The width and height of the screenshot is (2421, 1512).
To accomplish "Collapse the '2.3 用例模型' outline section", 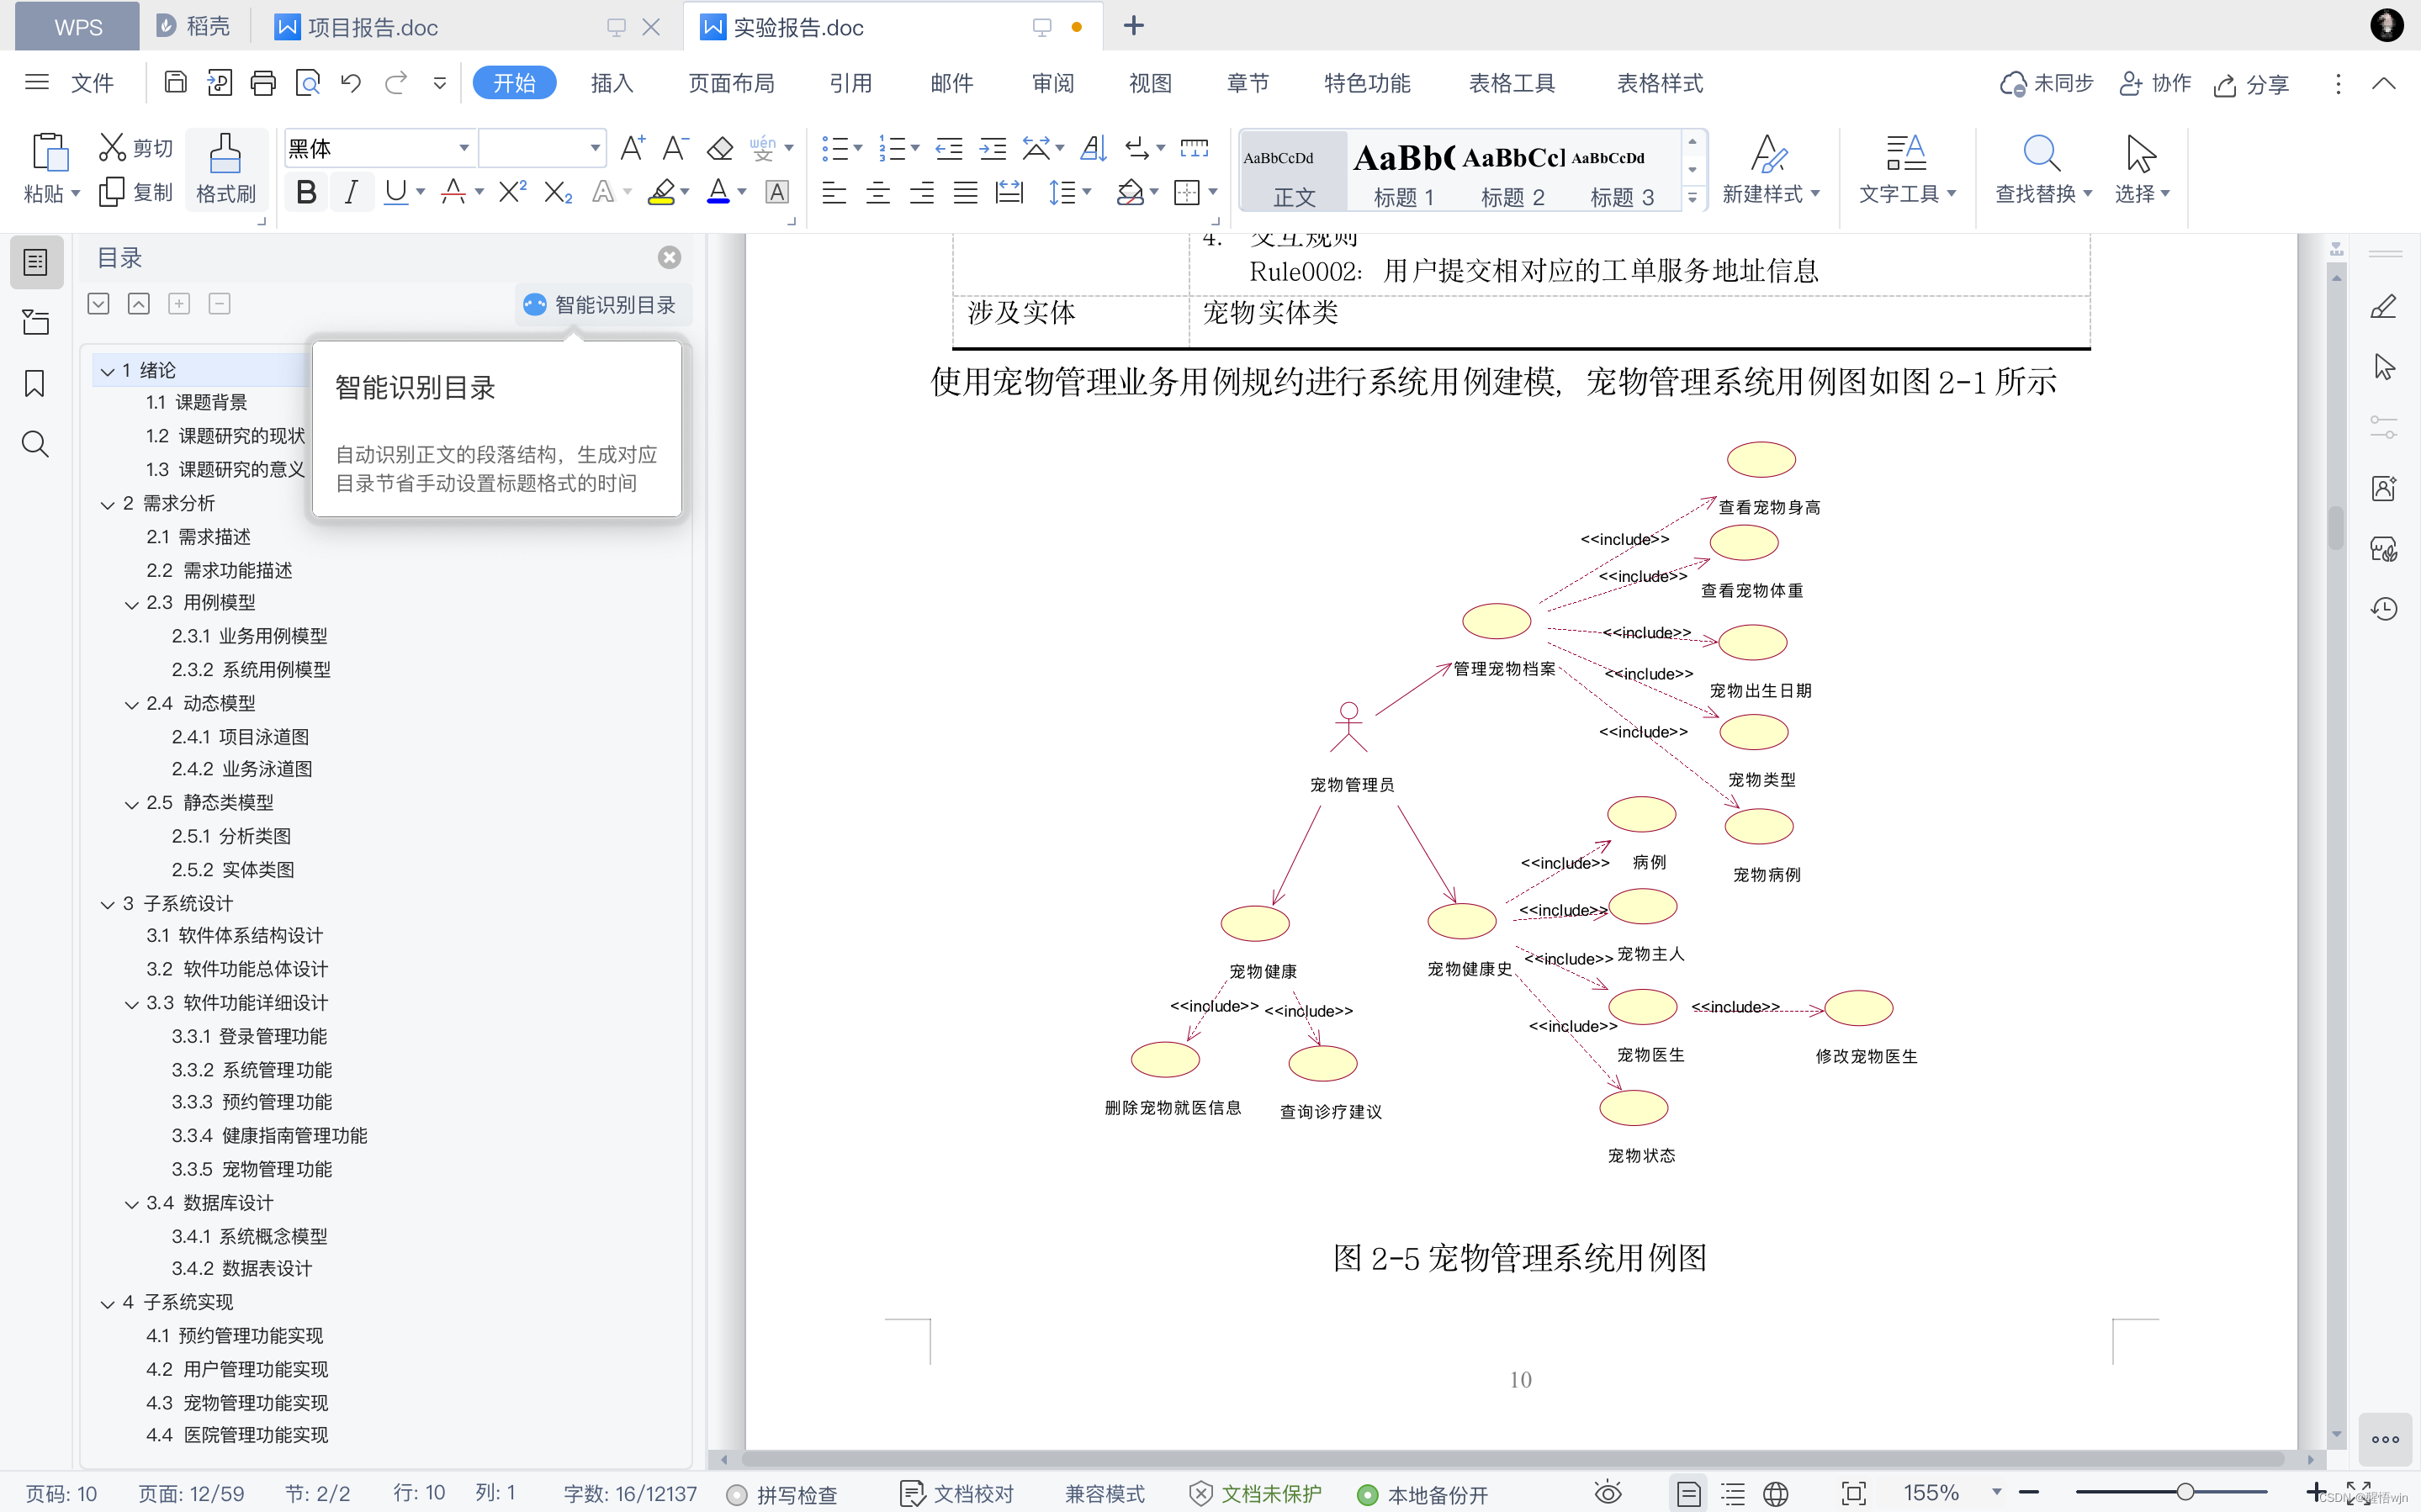I will [131, 604].
